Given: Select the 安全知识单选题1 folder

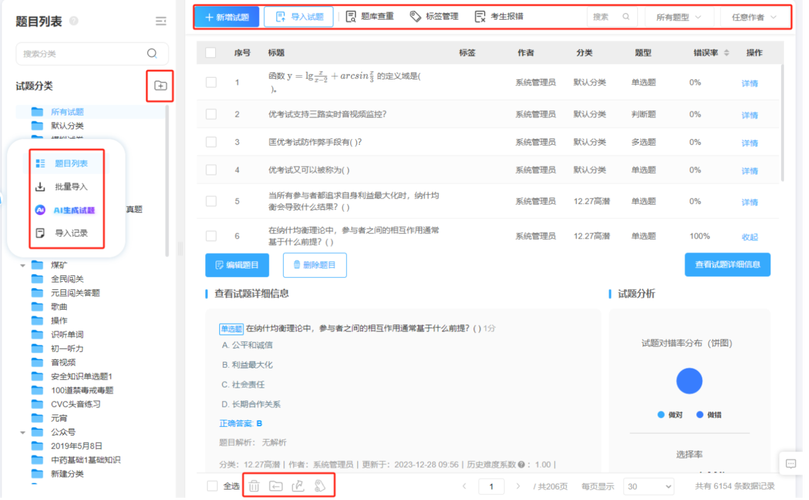Looking at the screenshot, I should pos(81,377).
